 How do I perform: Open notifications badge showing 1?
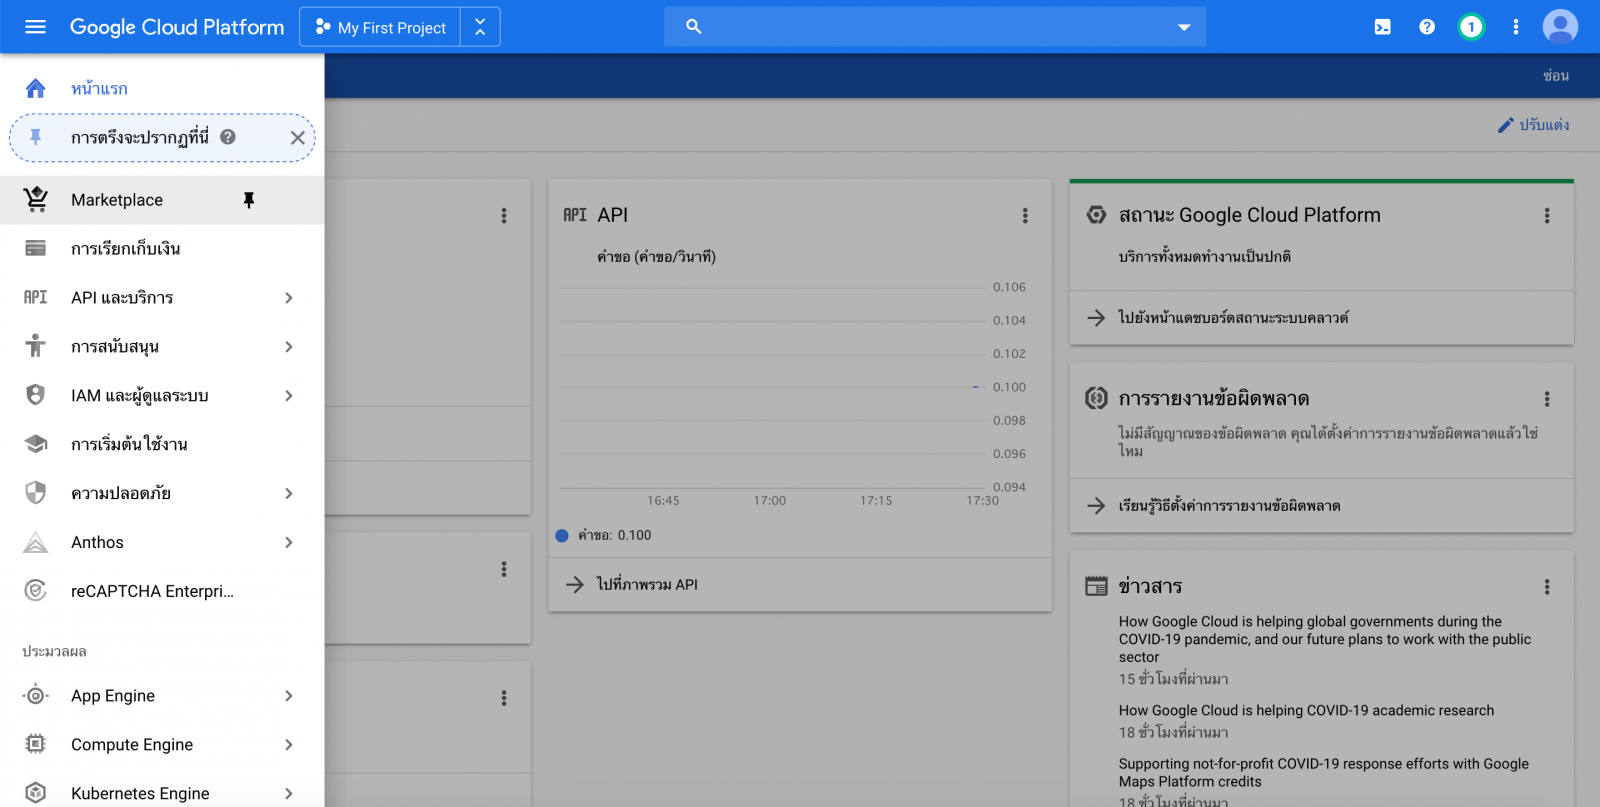[1471, 27]
